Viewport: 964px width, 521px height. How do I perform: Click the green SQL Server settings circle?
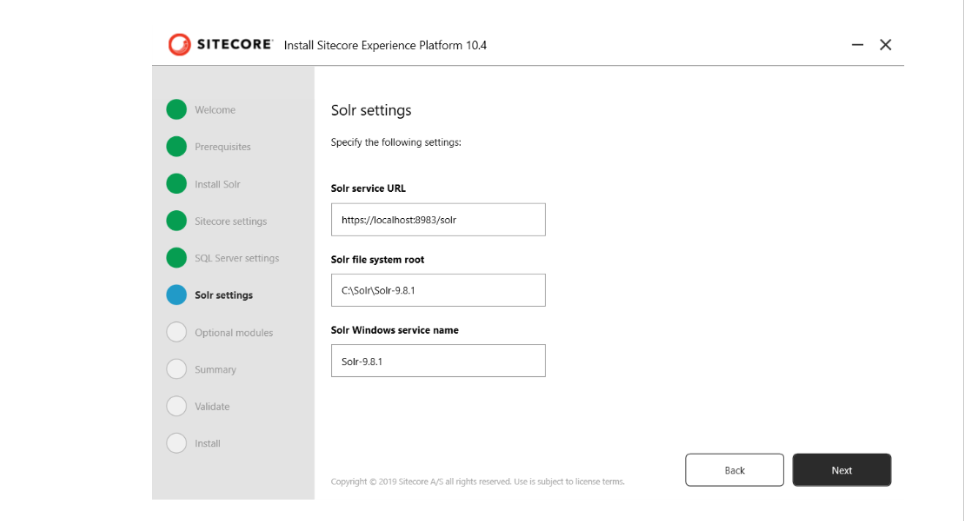pos(176,257)
